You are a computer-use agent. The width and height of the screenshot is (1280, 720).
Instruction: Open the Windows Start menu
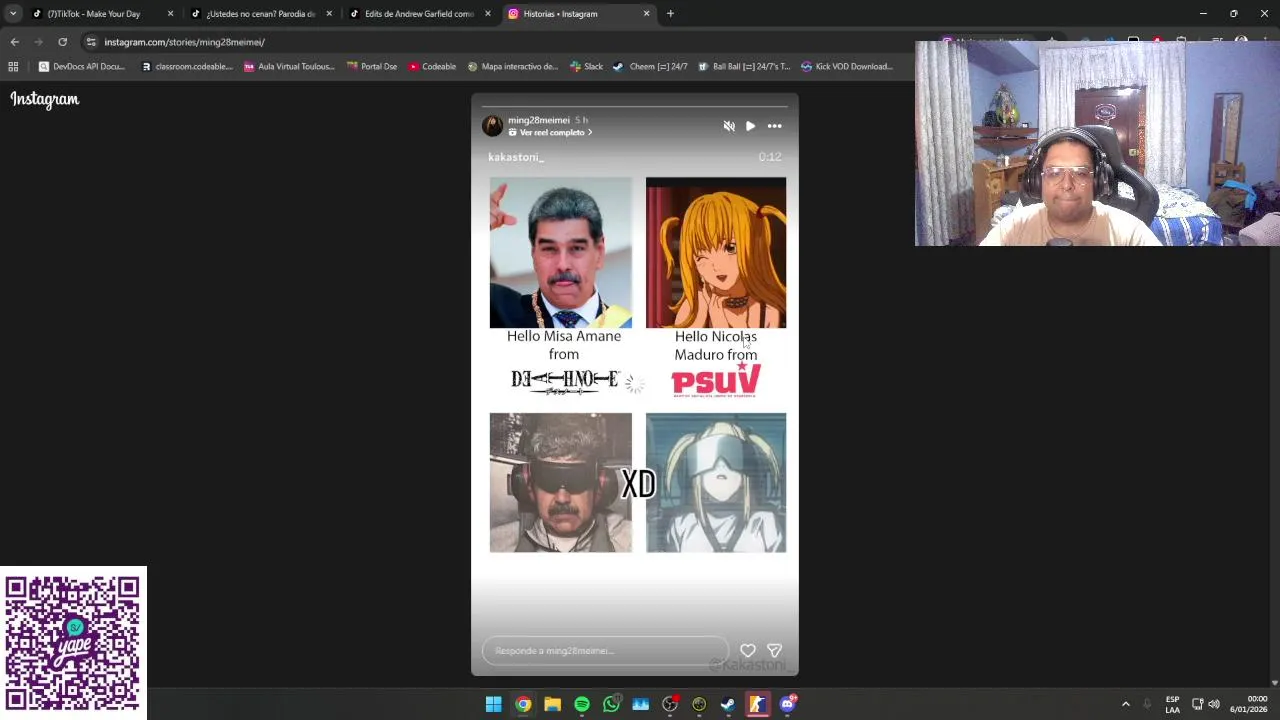(493, 704)
